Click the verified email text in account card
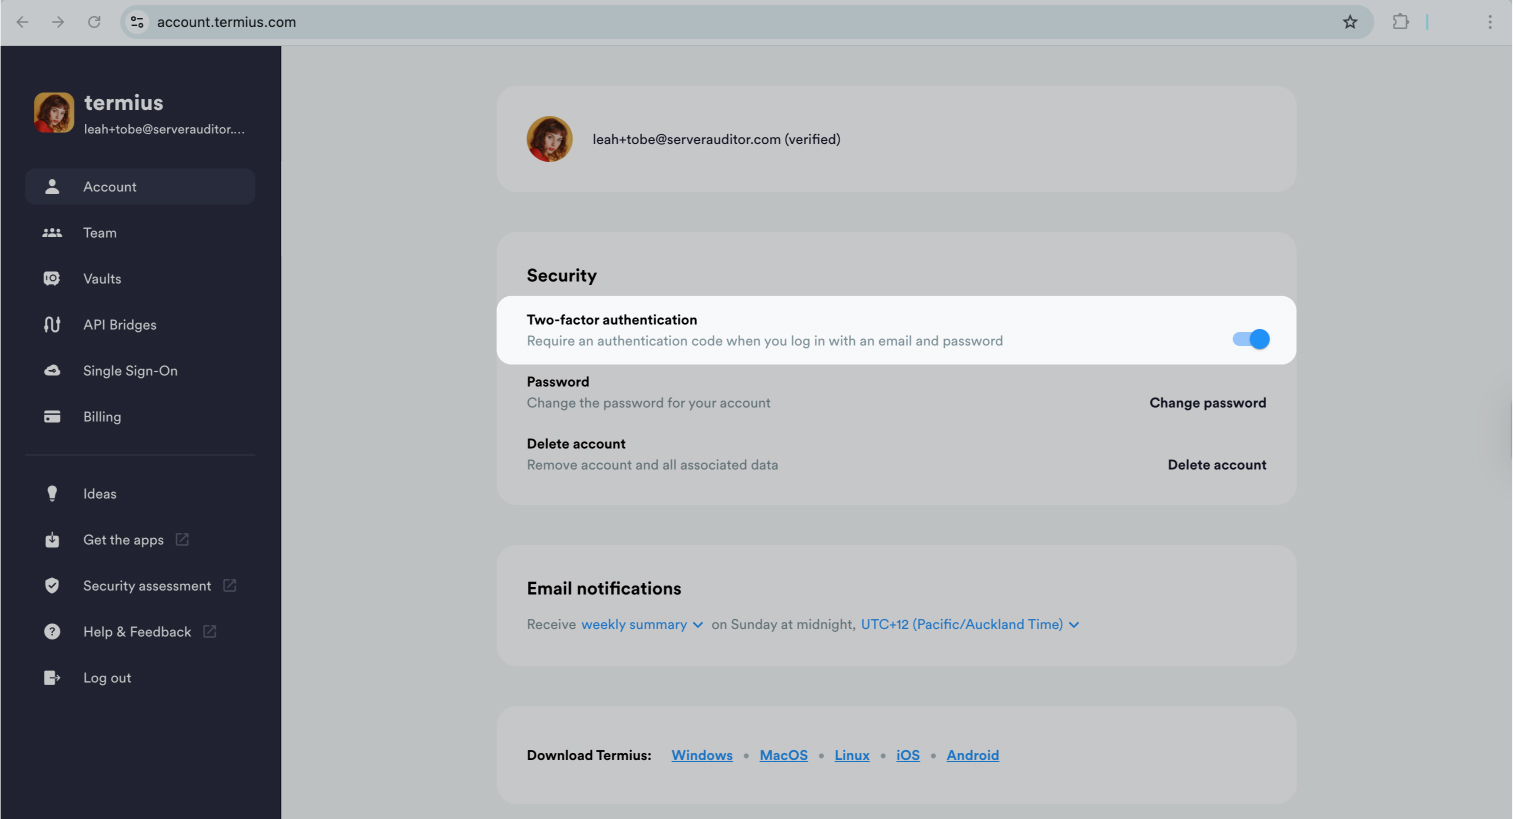Image resolution: width=1513 pixels, height=819 pixels. (716, 139)
